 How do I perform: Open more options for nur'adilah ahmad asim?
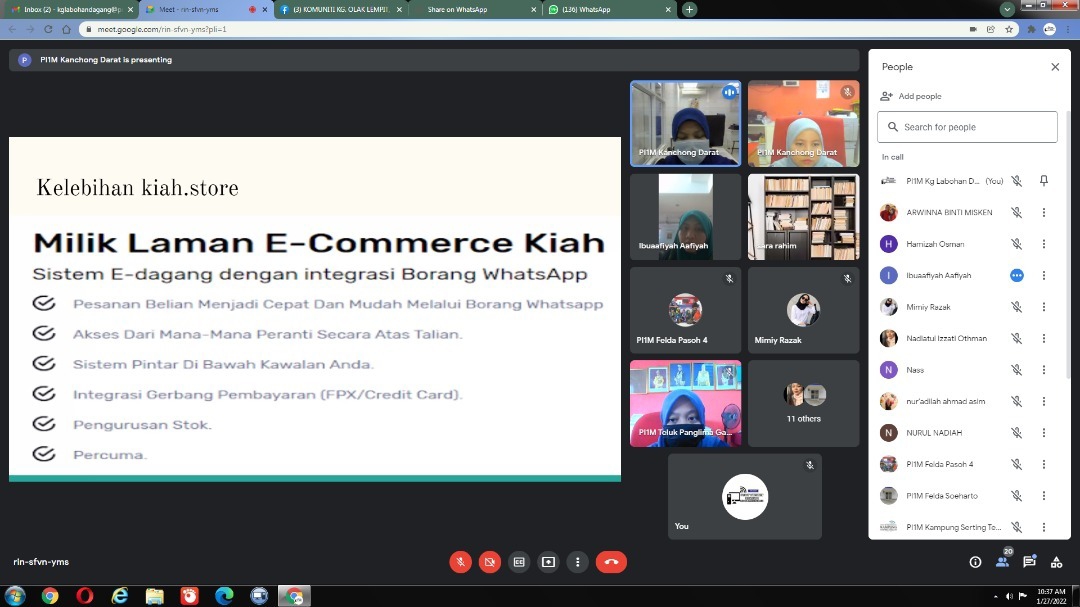tap(1044, 401)
